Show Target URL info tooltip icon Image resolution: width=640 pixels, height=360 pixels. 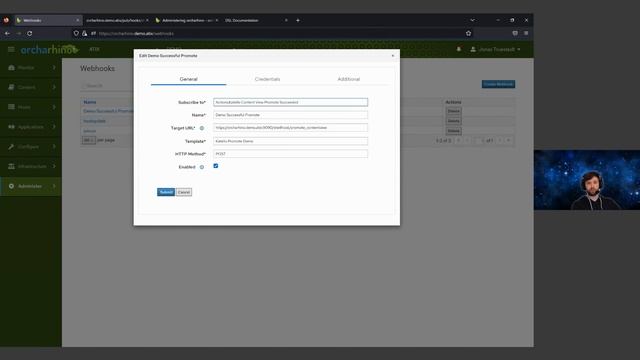[202, 128]
